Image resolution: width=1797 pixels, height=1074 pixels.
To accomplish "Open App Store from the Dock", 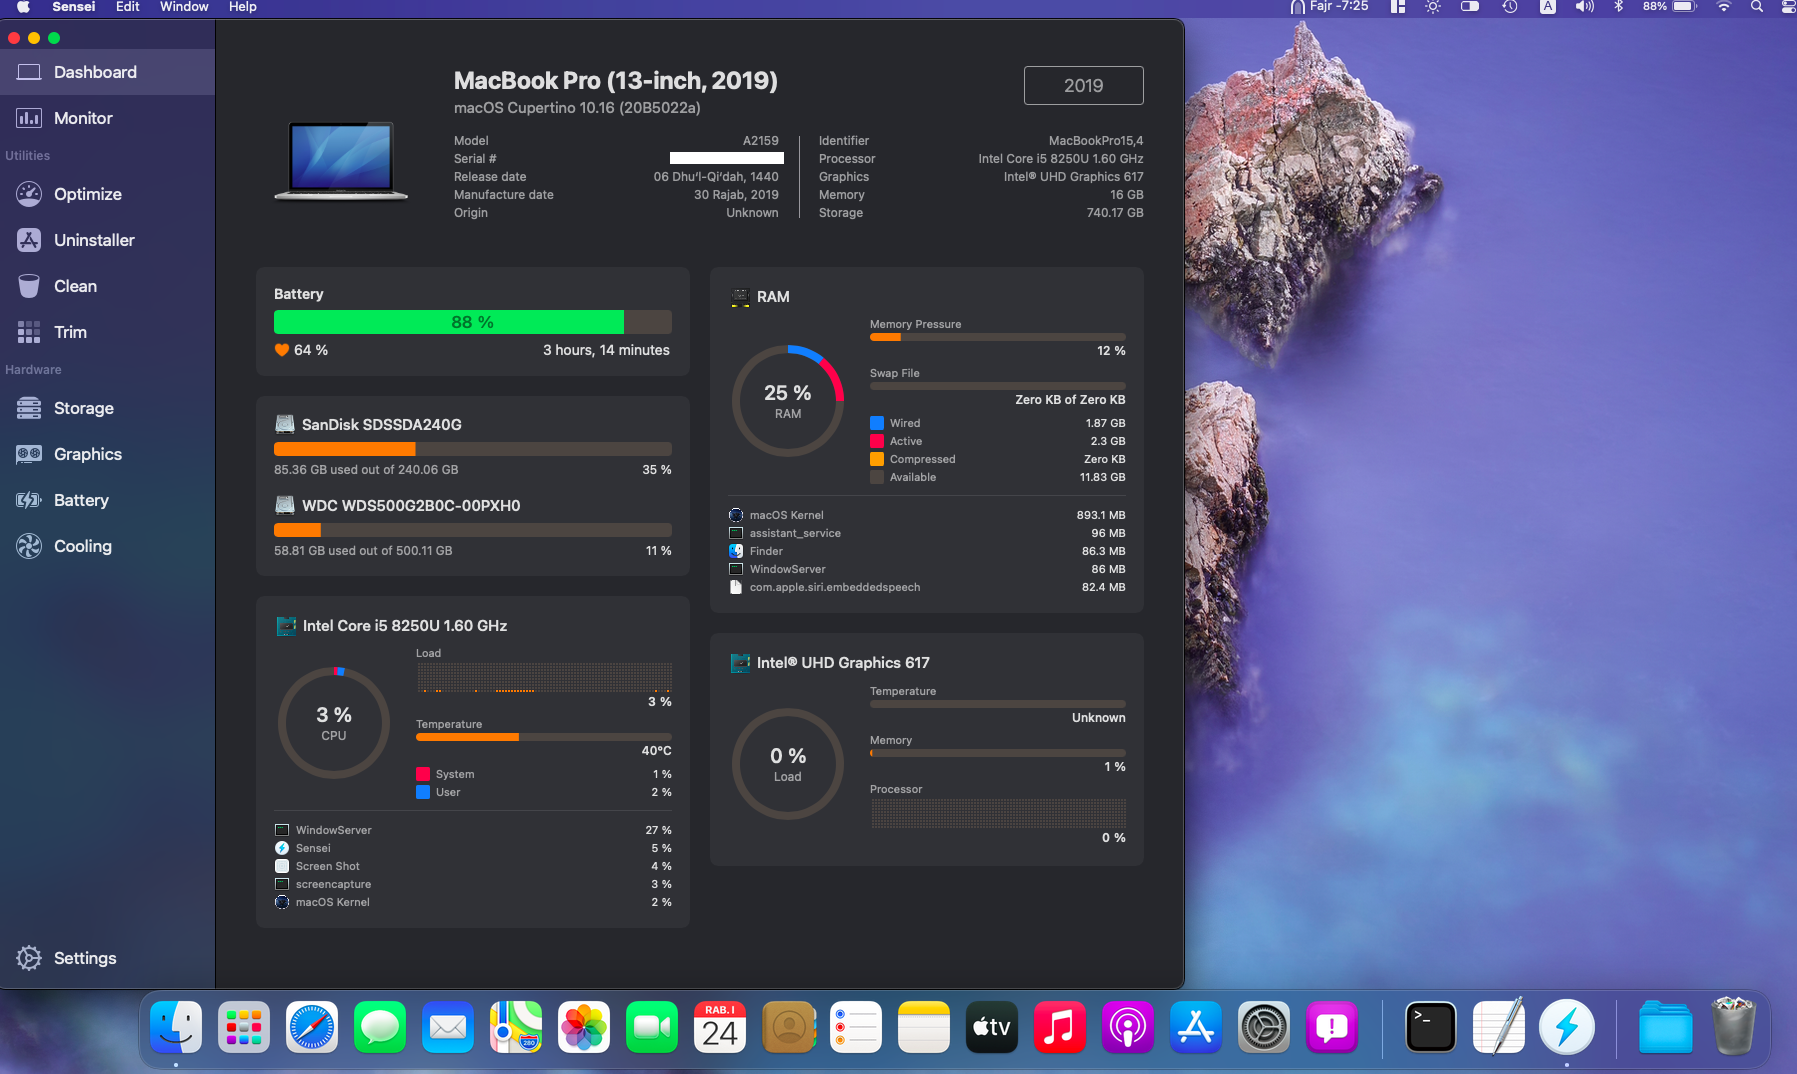I will click(1196, 1027).
